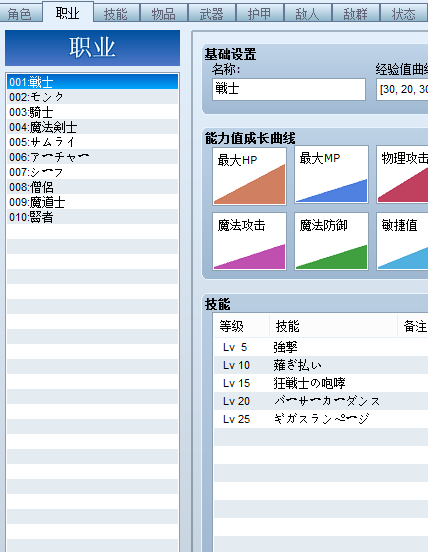Select class 002:モンク in the list

(x=93, y=97)
